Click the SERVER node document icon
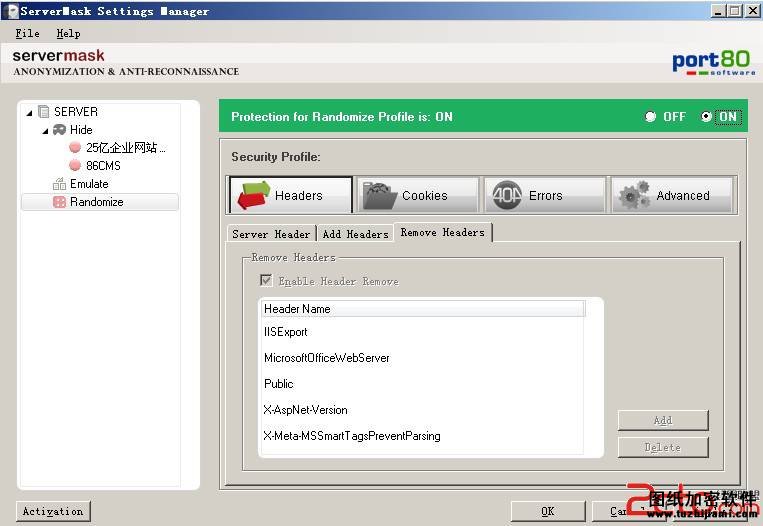 click(x=44, y=112)
